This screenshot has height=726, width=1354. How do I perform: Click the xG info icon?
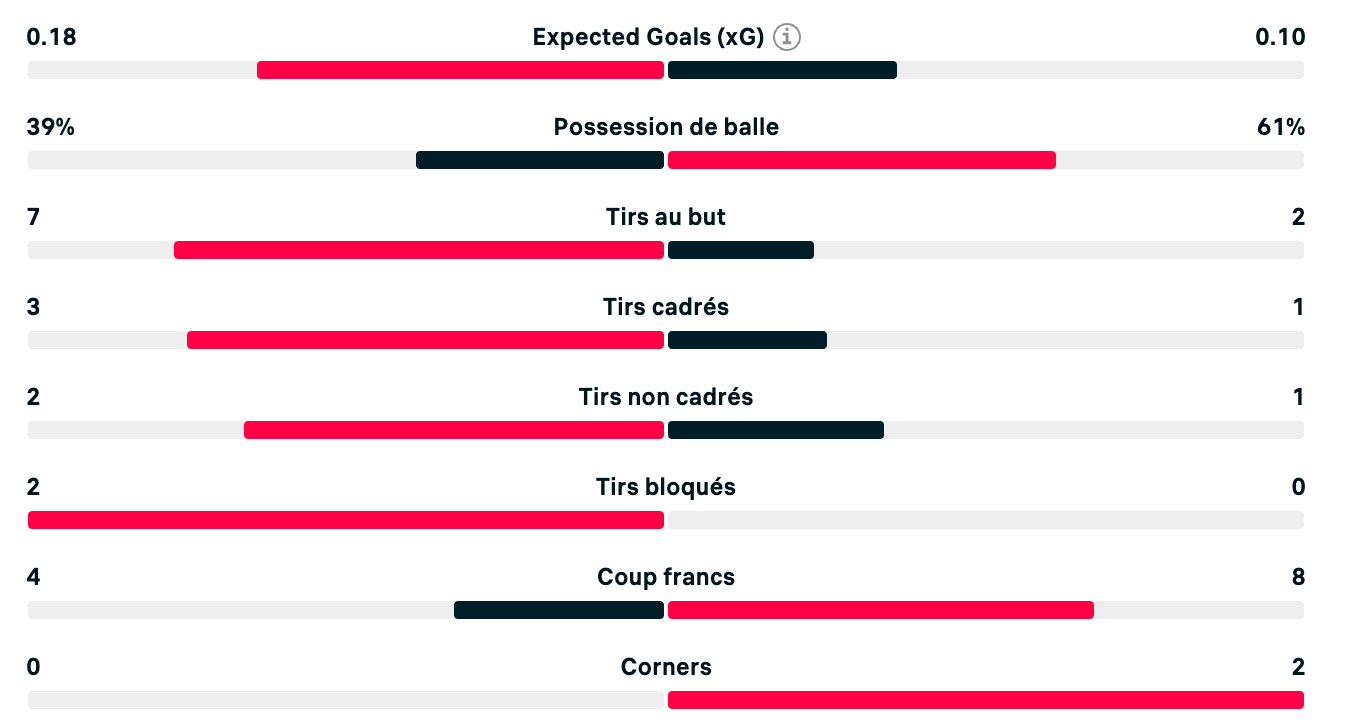(788, 37)
